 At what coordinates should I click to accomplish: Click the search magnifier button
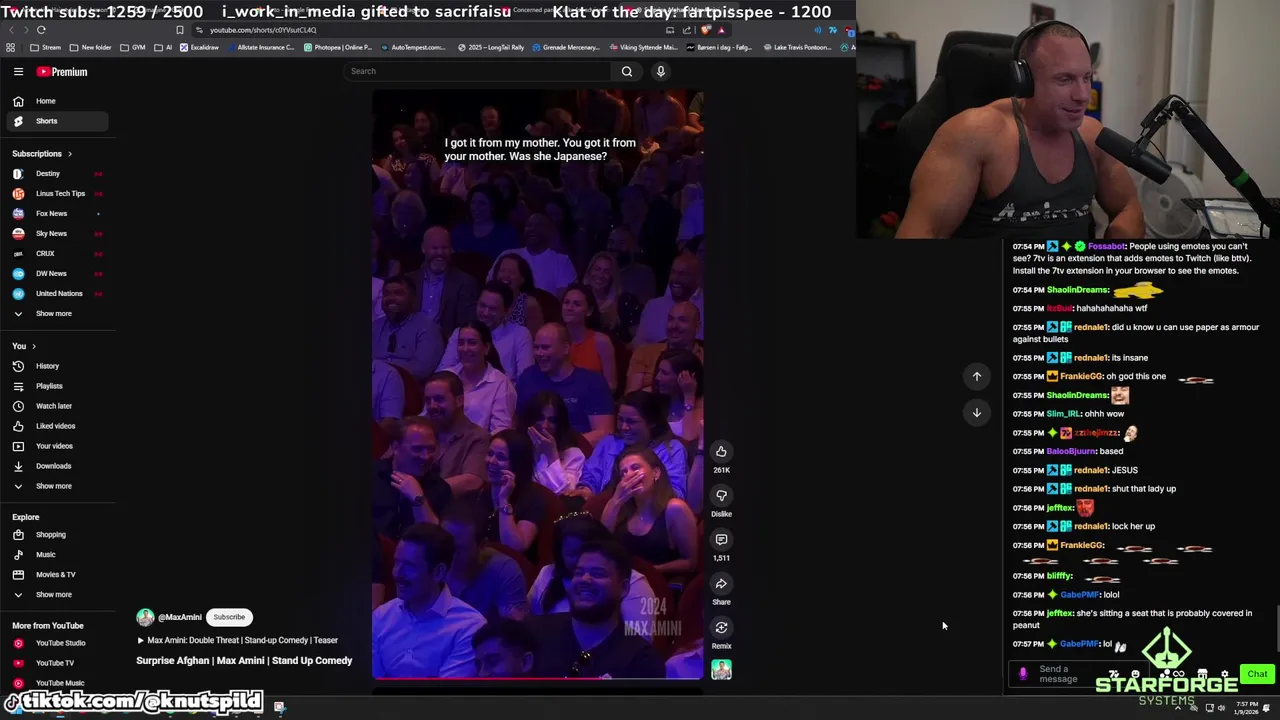627,71
